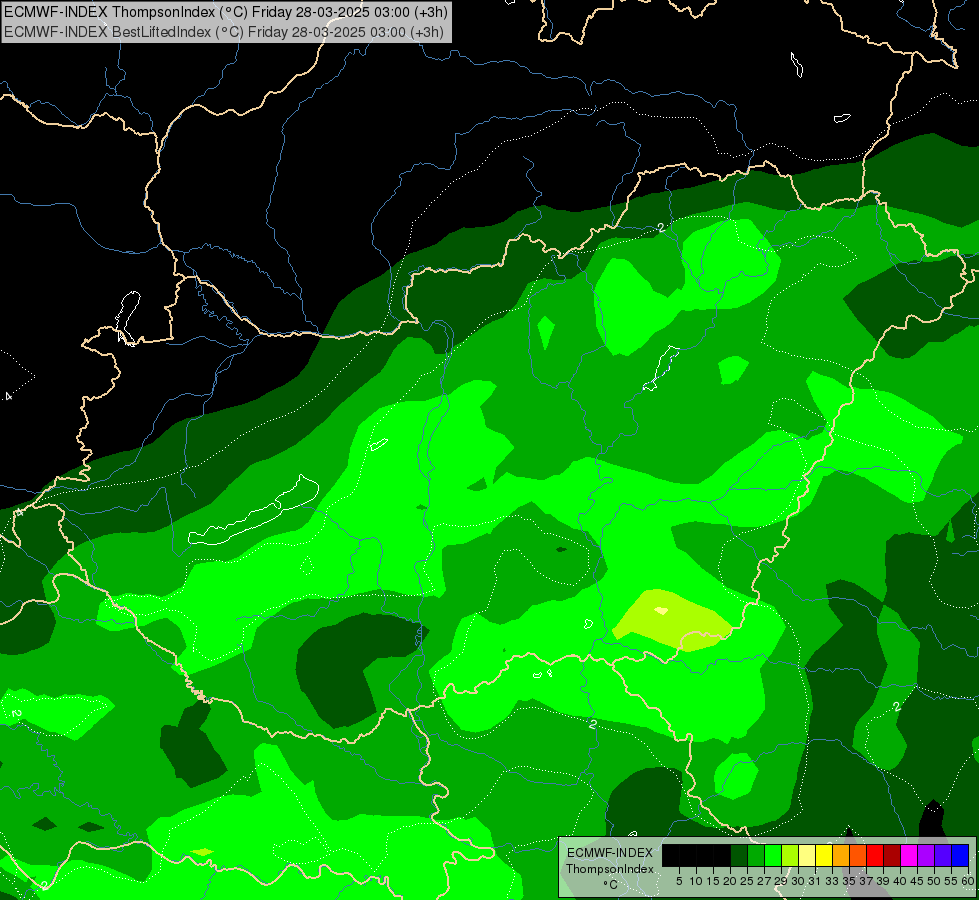979x900 pixels.
Task: Click the legend tick label '40'
Action: tap(900, 881)
